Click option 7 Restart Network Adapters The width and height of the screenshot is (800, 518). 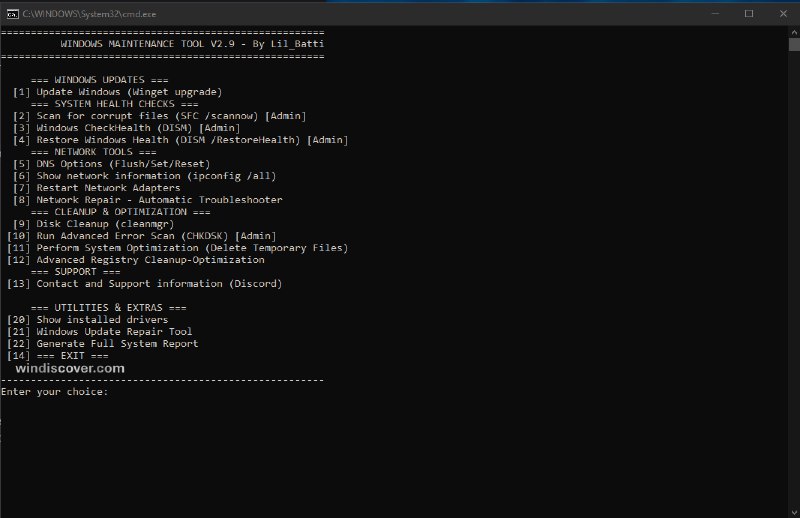(96, 188)
